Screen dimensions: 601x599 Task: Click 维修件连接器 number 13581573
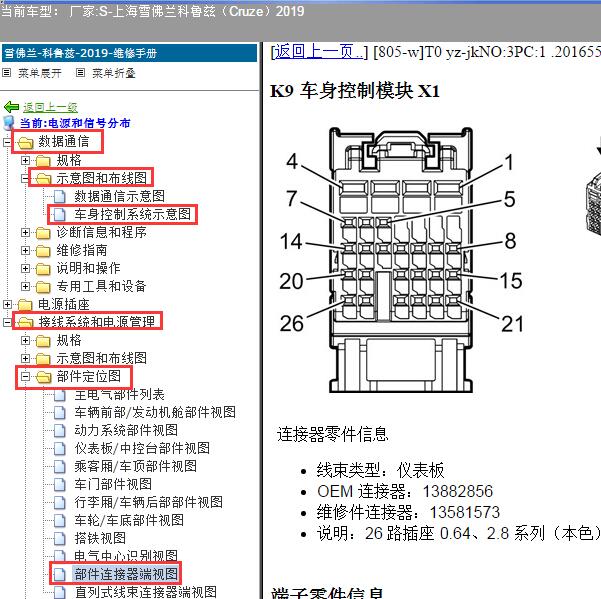(x=465, y=512)
